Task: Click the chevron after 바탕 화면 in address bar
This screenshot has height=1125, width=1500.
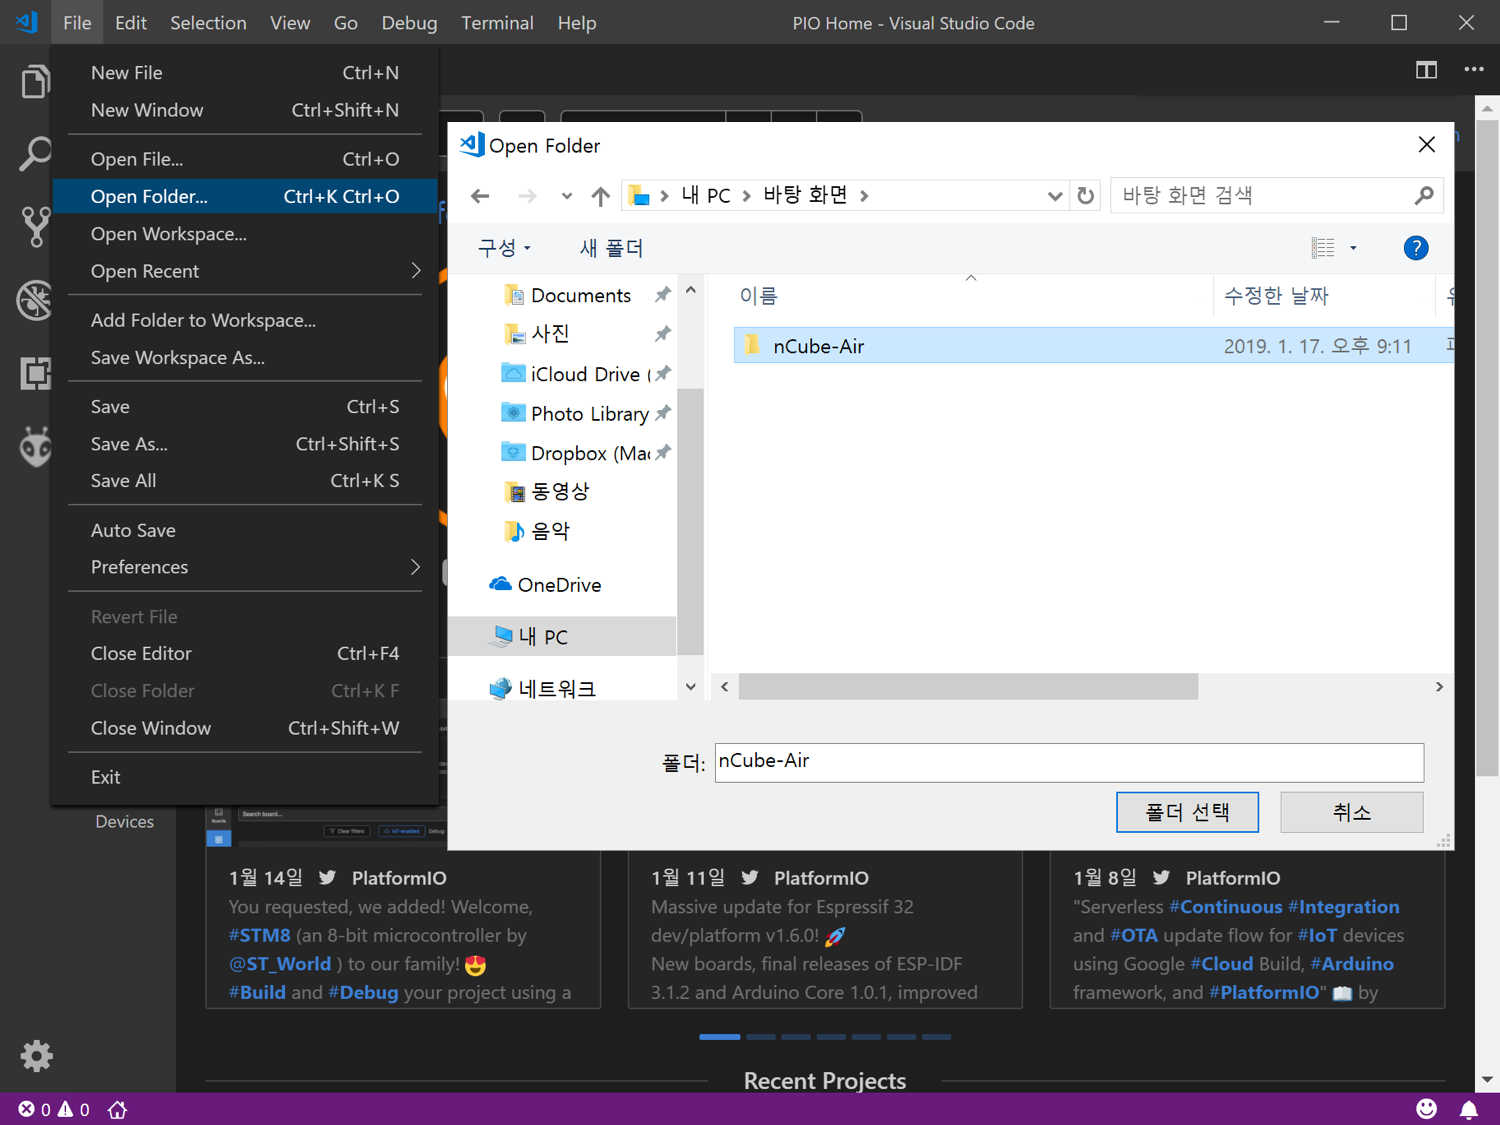Action: (x=864, y=196)
